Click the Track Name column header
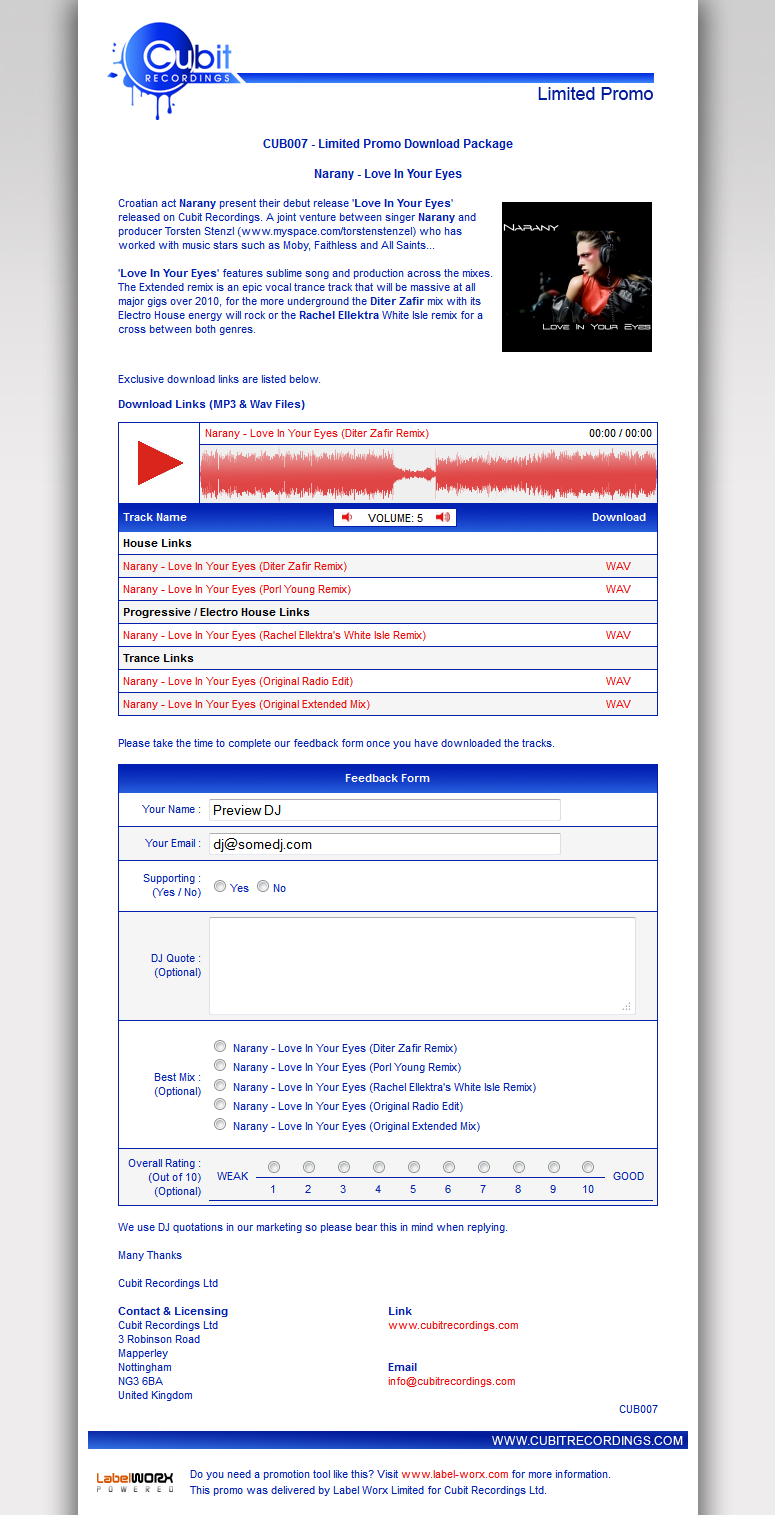775x1515 pixels. coord(155,517)
